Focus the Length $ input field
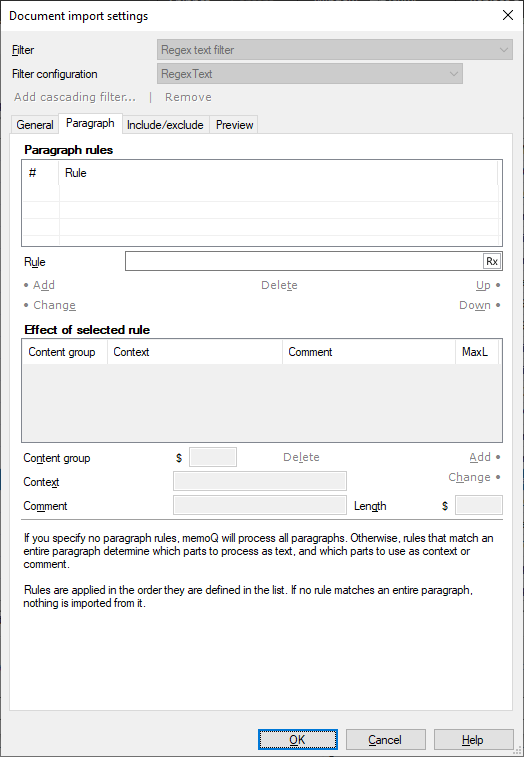524x757 pixels. [479, 505]
